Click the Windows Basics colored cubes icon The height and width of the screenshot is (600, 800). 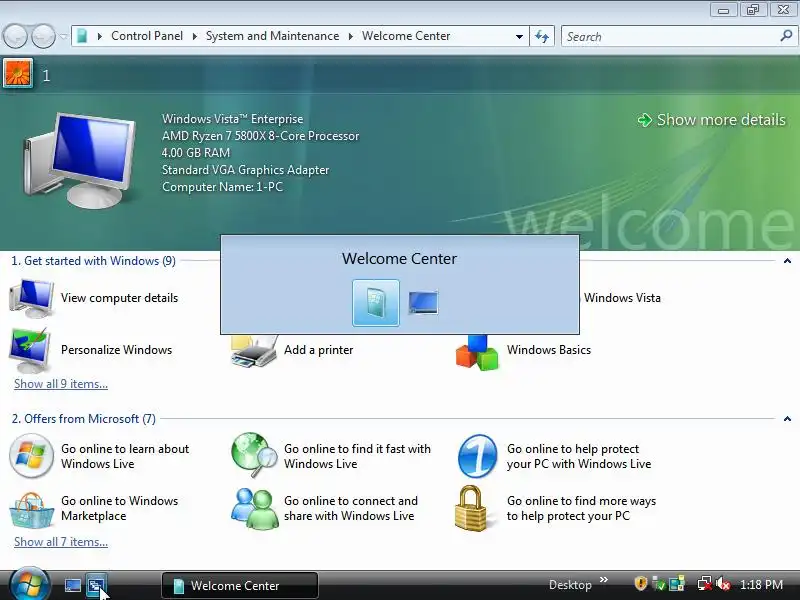(x=477, y=353)
